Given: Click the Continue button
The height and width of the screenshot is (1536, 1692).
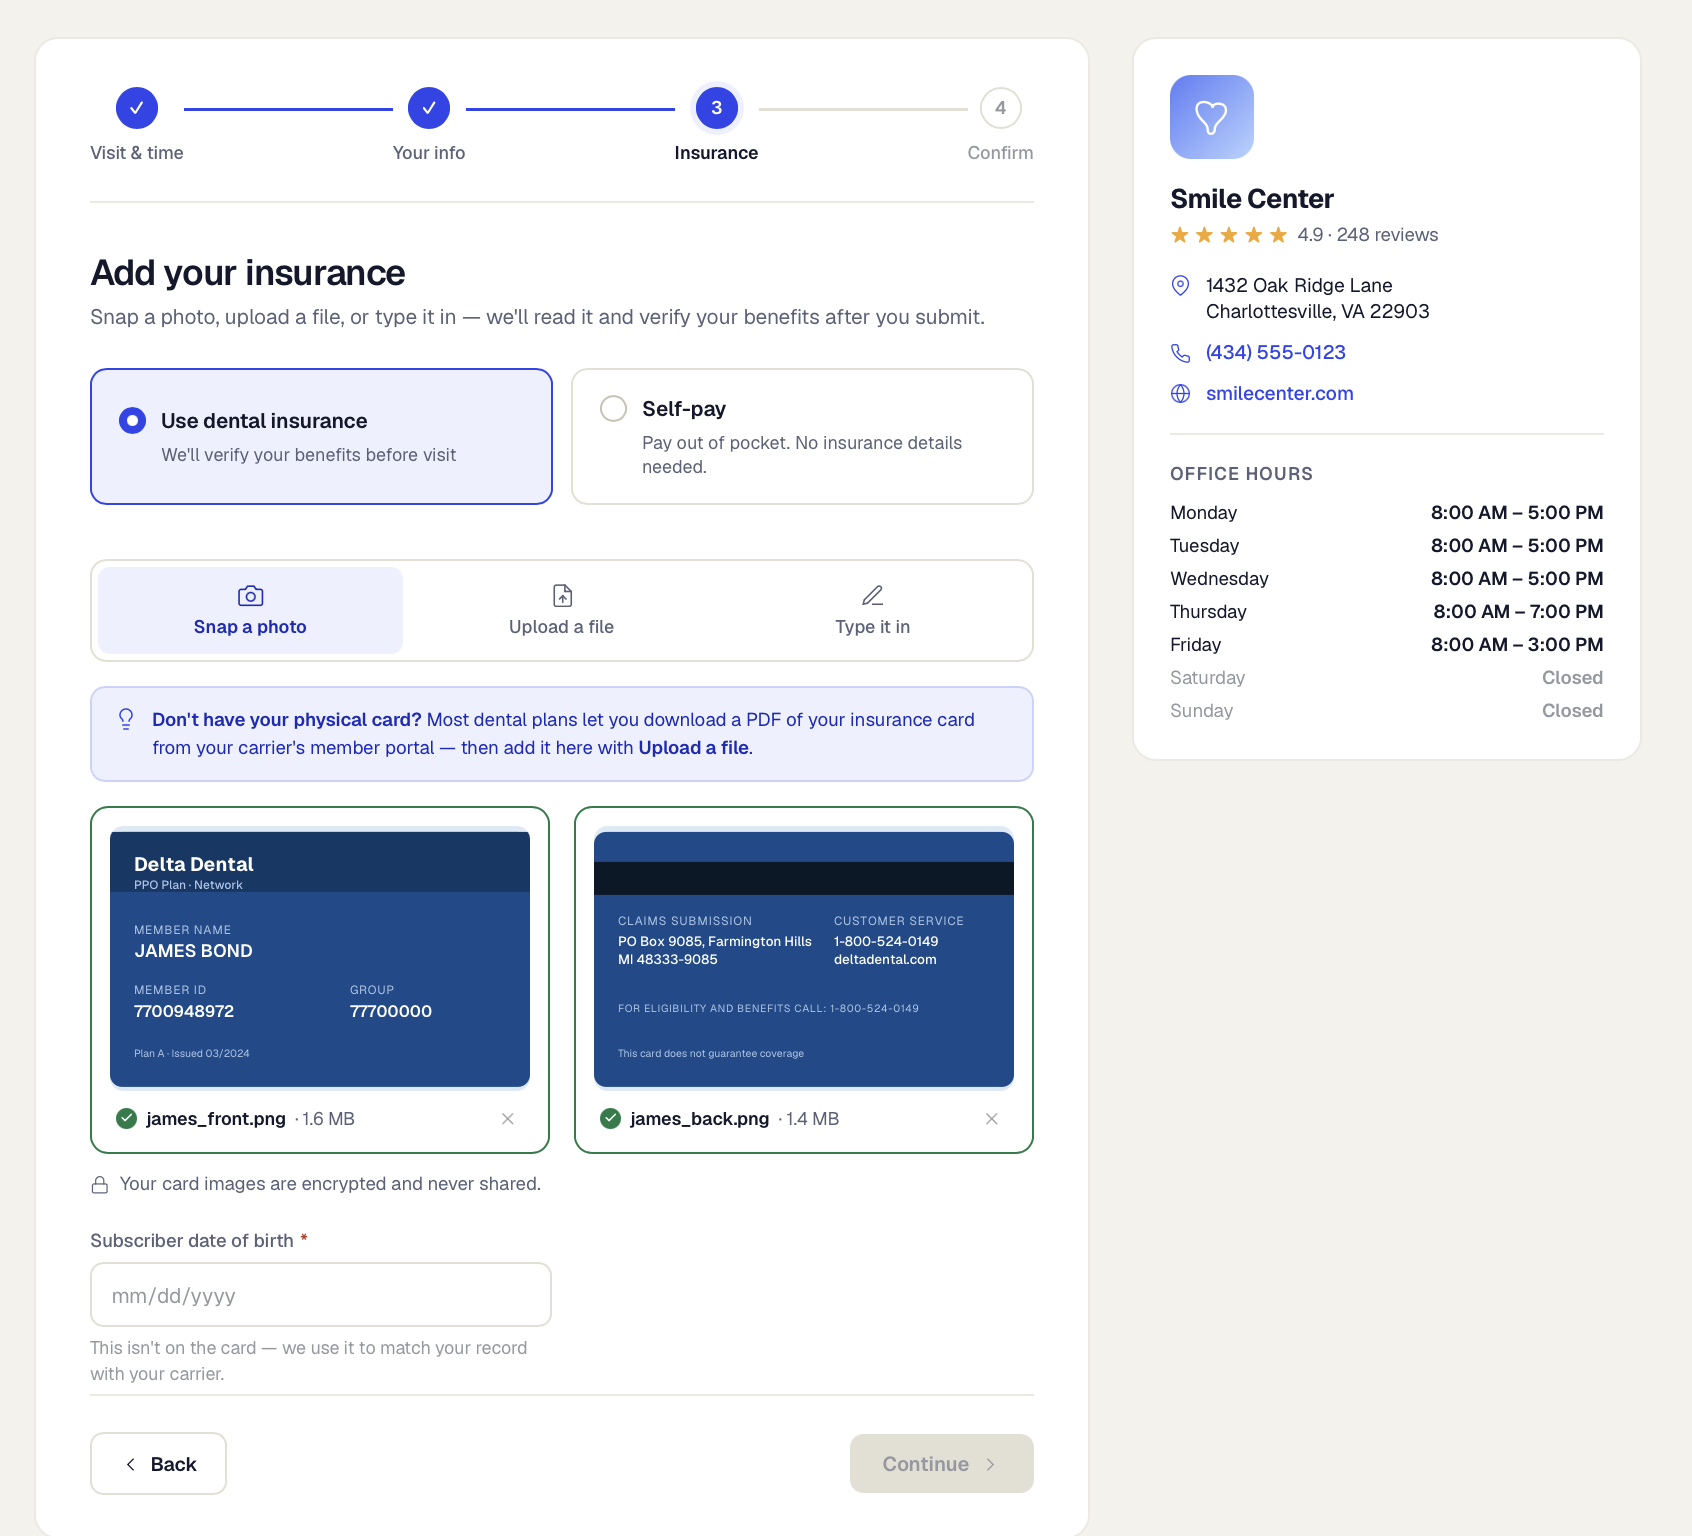Looking at the screenshot, I should pyautogui.click(x=942, y=1464).
